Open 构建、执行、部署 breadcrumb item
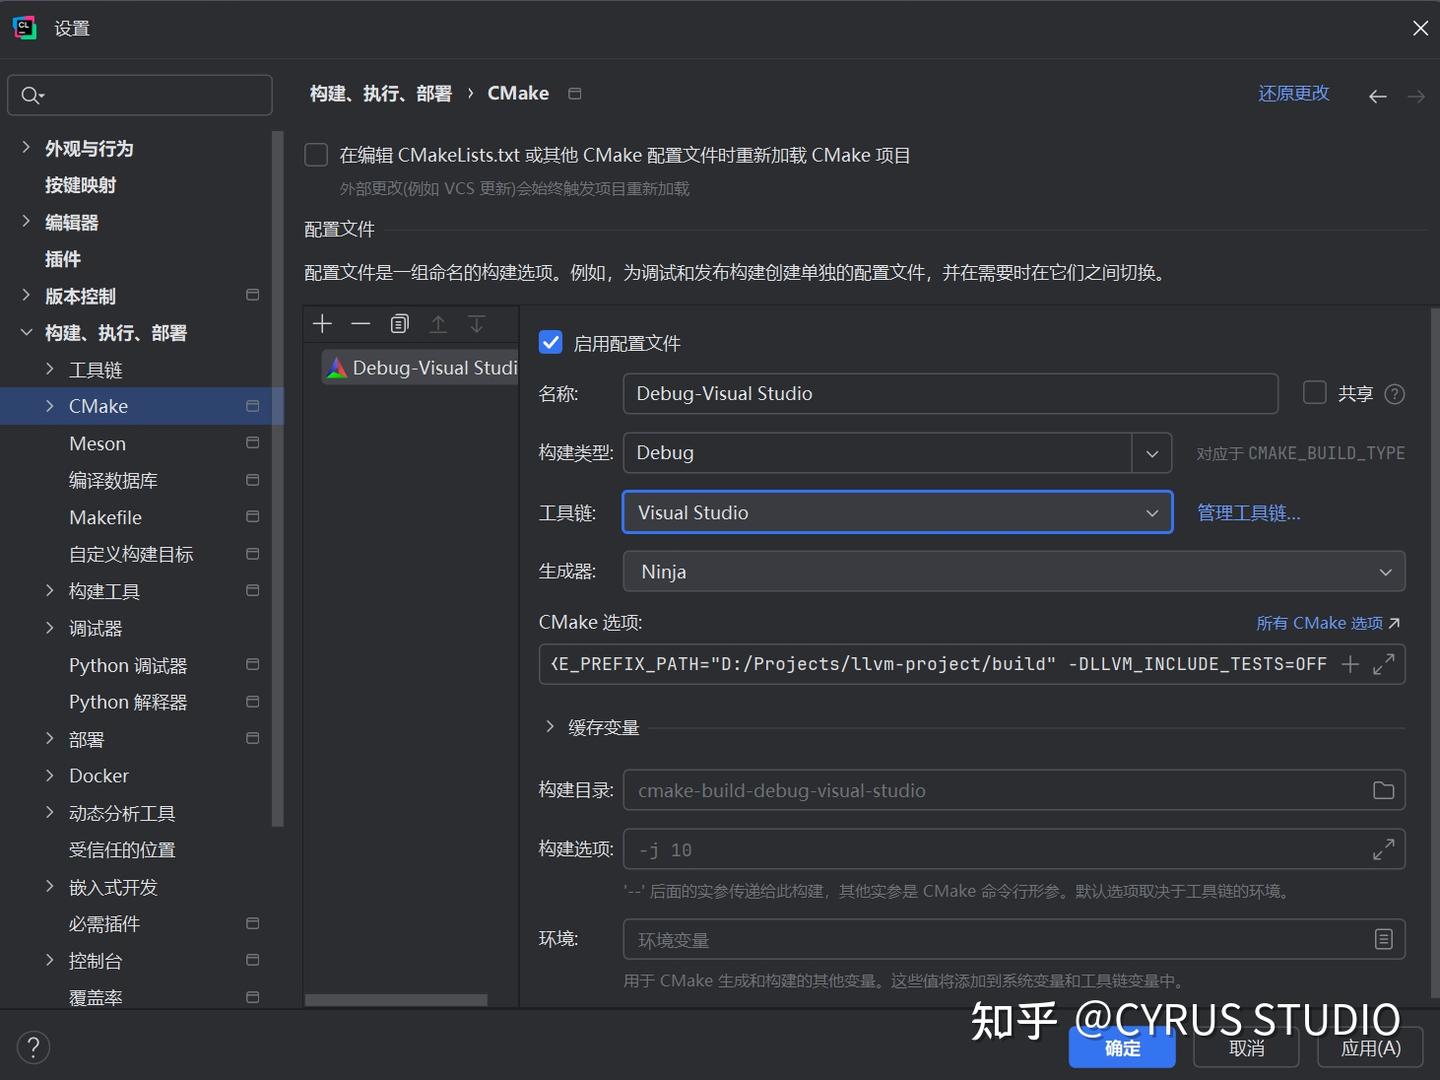 (x=381, y=92)
